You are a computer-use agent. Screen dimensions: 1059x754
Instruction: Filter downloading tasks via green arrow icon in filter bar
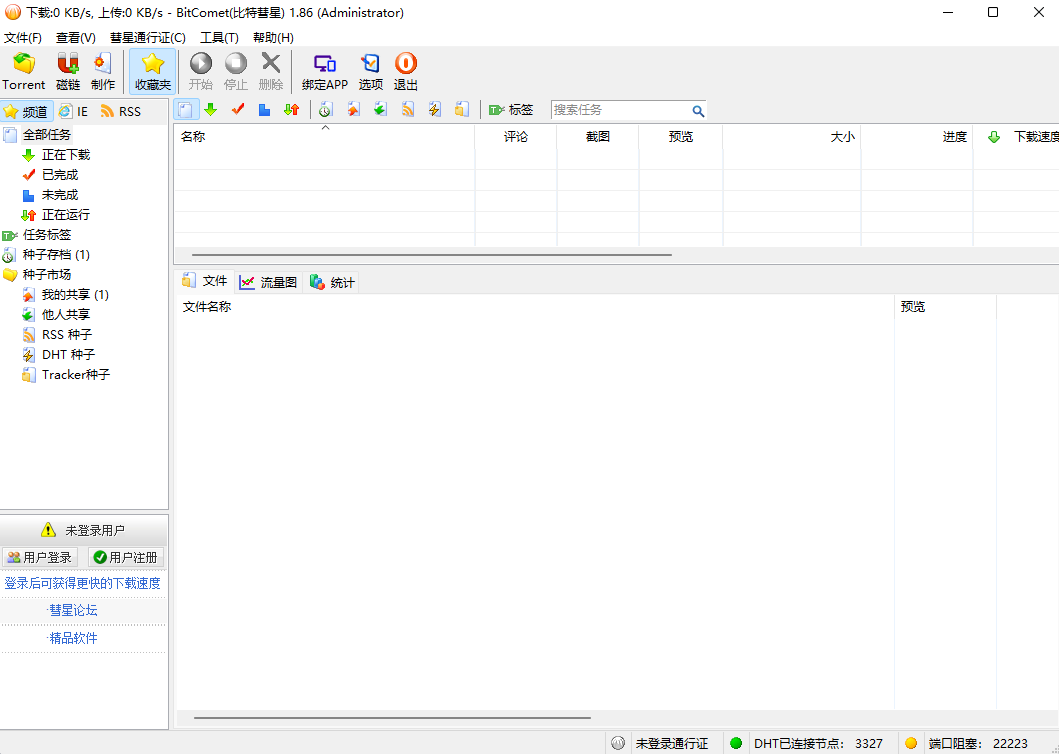(211, 109)
